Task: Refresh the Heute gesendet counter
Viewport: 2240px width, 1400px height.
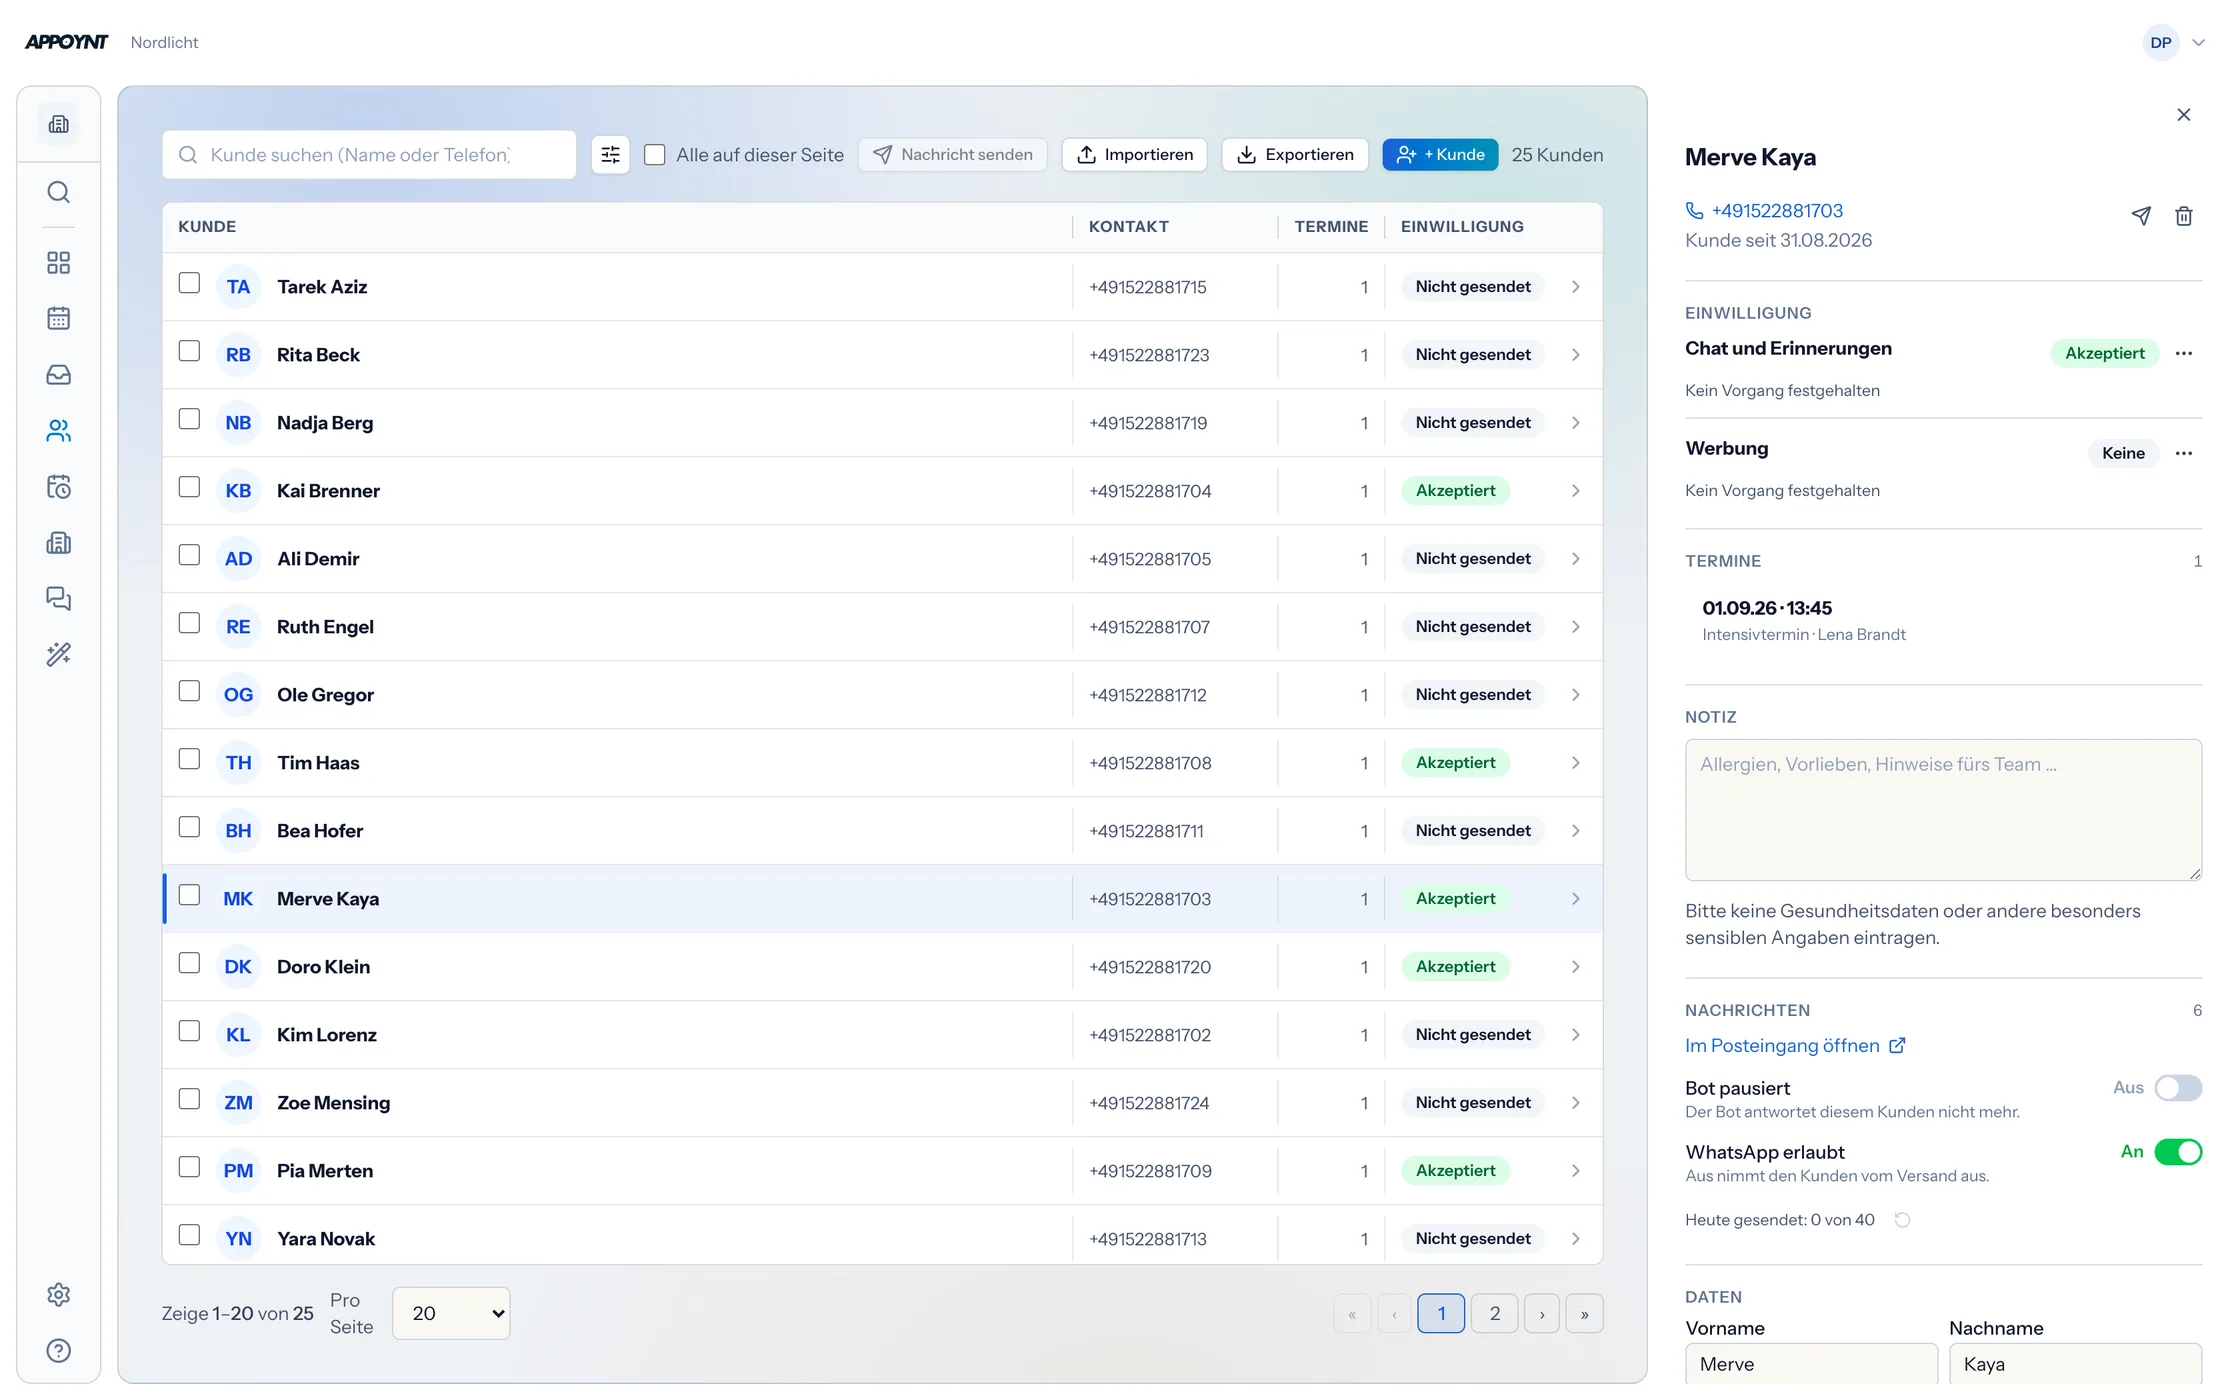Action: click(x=1903, y=1220)
